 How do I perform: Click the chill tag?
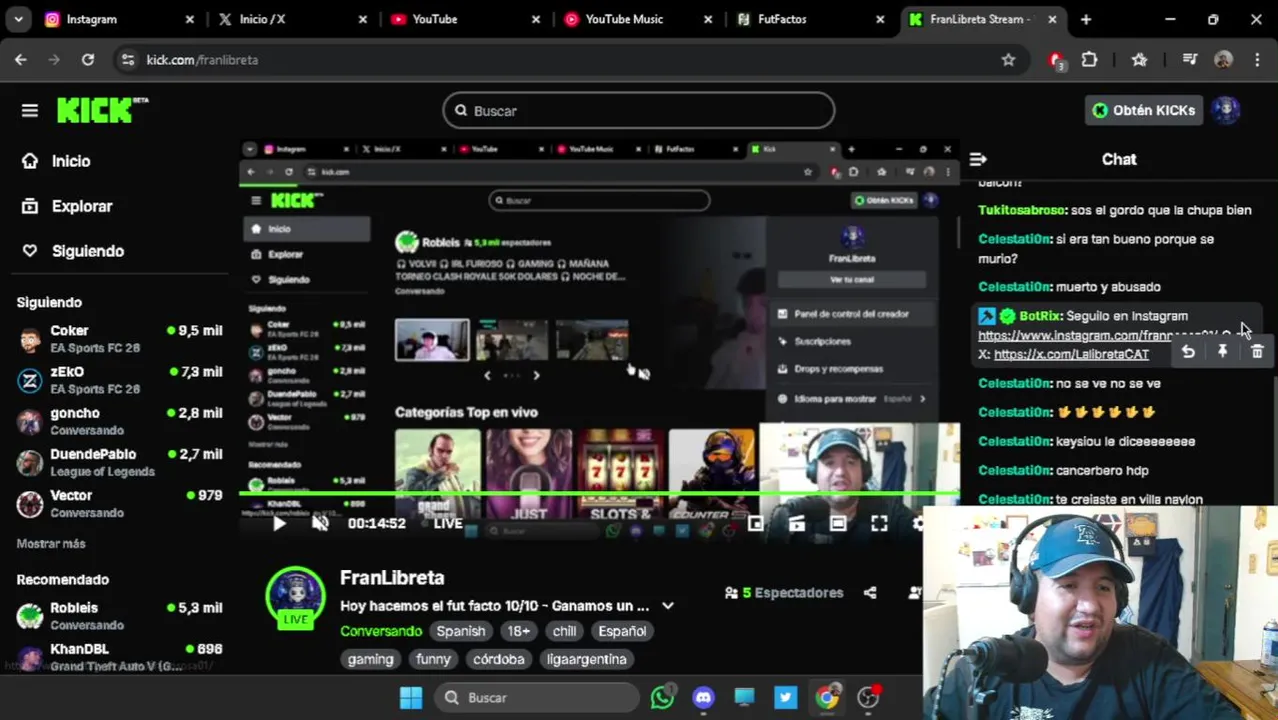[565, 631]
